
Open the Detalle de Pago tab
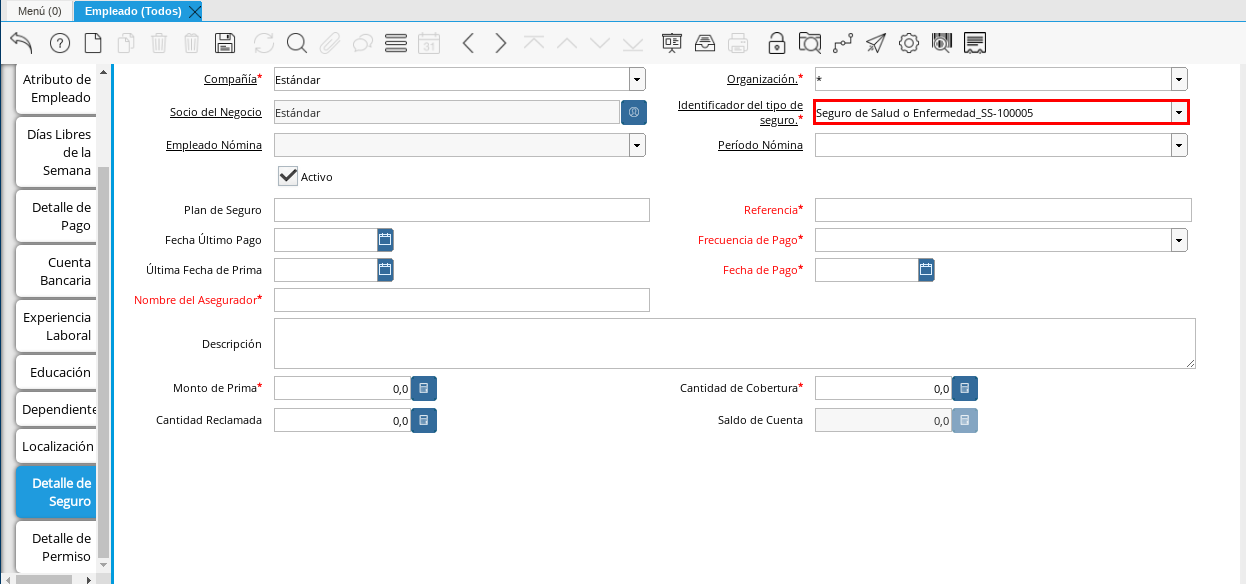(x=56, y=216)
